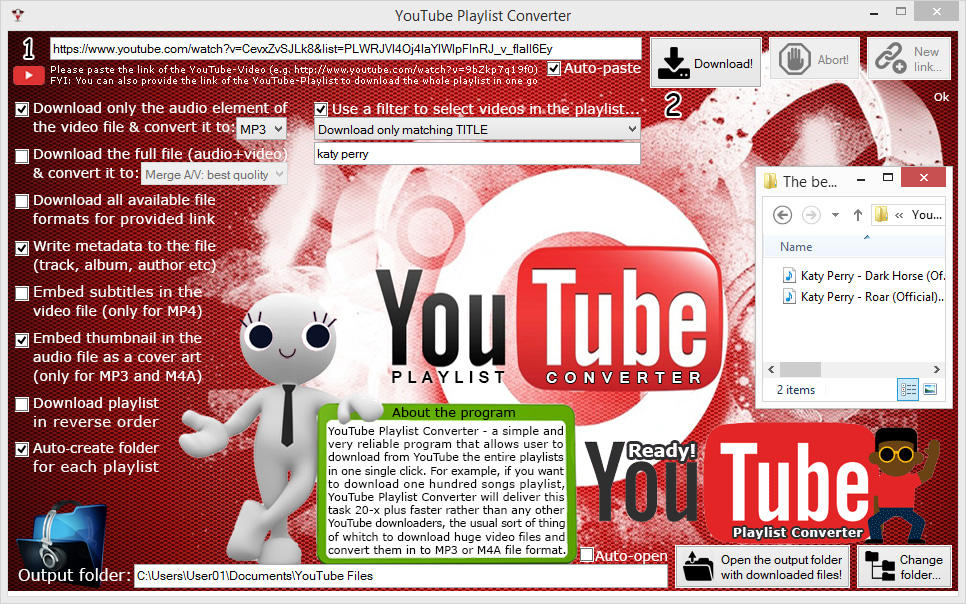Click the app icon in the title bar
Image resolution: width=966 pixels, height=604 pixels.
pyautogui.click(x=18, y=15)
